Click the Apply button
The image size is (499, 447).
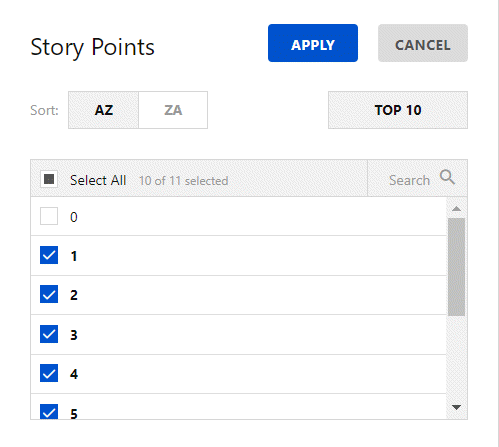pyautogui.click(x=313, y=43)
